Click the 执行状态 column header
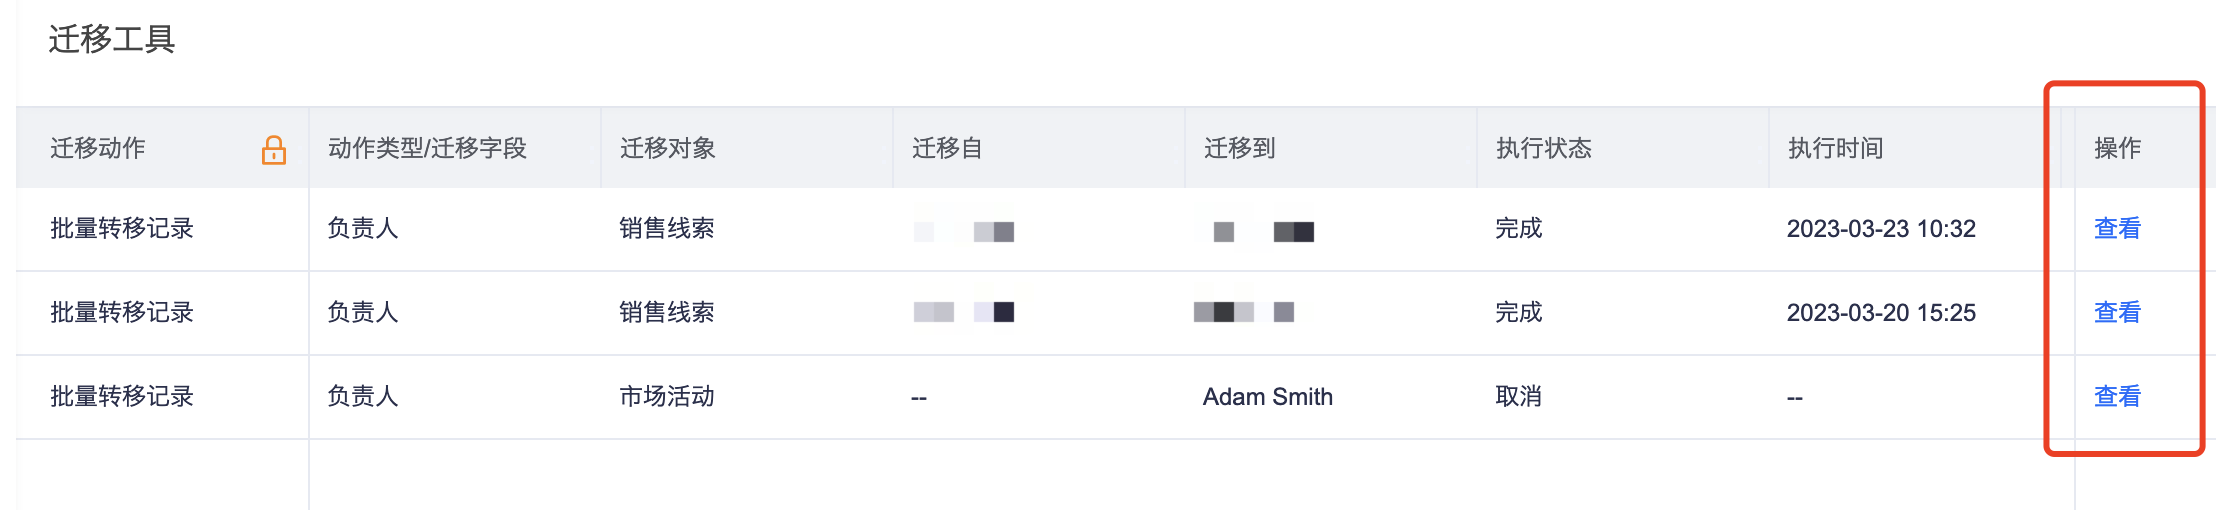 pyautogui.click(x=1543, y=149)
